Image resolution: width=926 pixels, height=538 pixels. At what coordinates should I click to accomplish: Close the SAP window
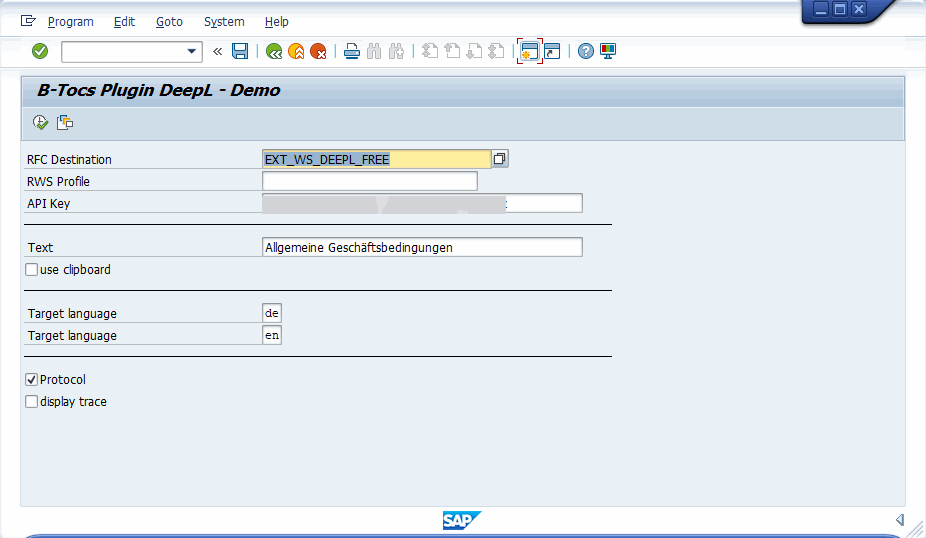pos(859,9)
